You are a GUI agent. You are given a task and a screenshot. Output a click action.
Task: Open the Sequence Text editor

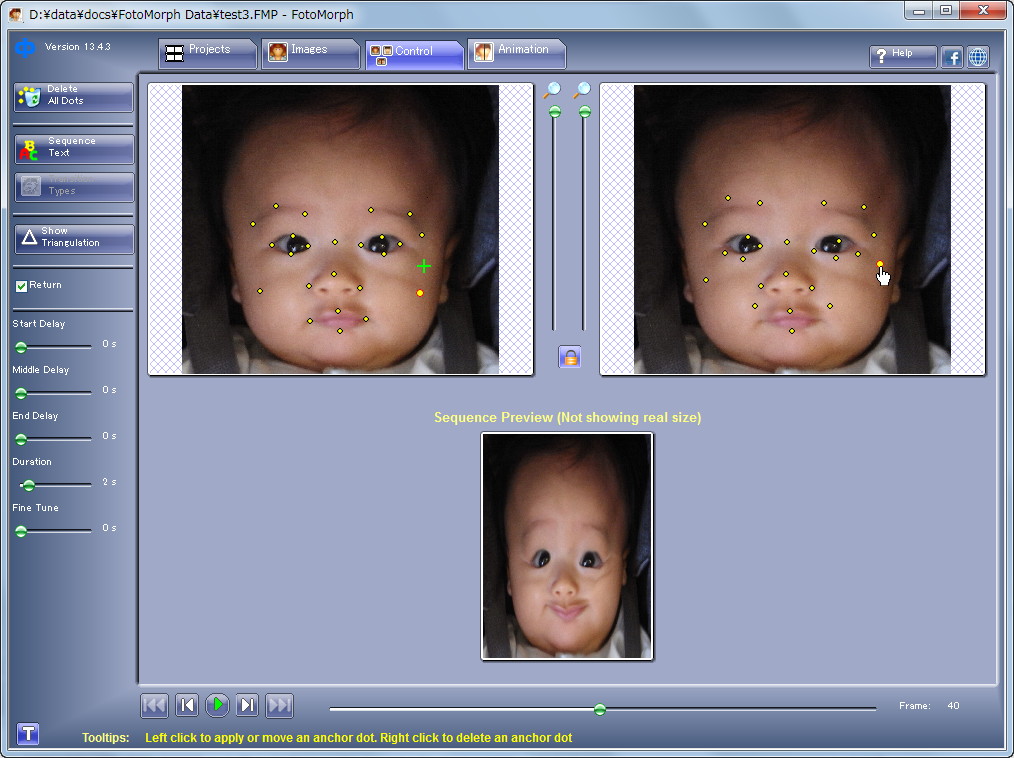71,148
